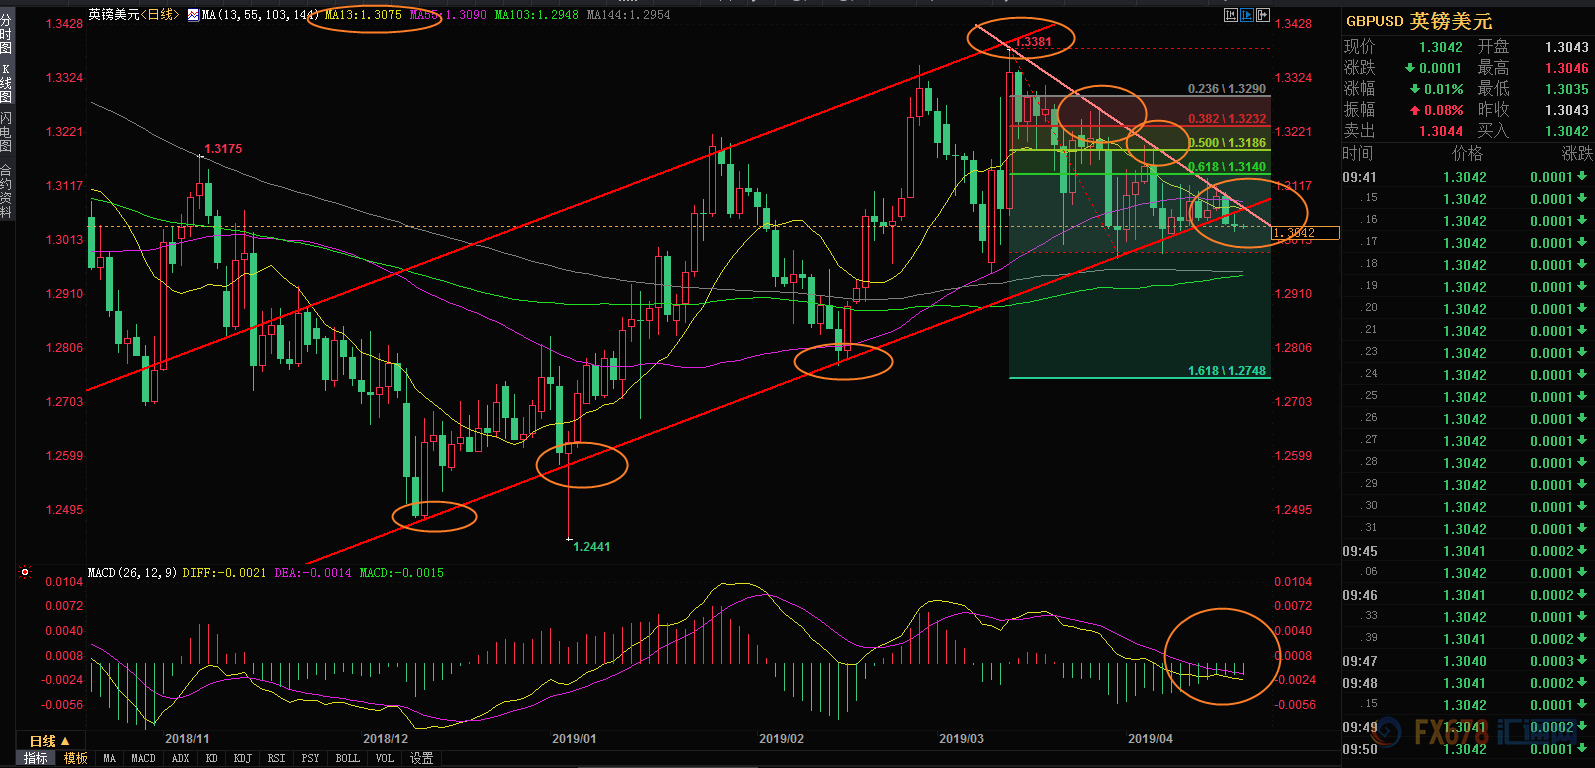Click the third chart layout icon with arrow
The image size is (1595, 768).
point(1263,15)
